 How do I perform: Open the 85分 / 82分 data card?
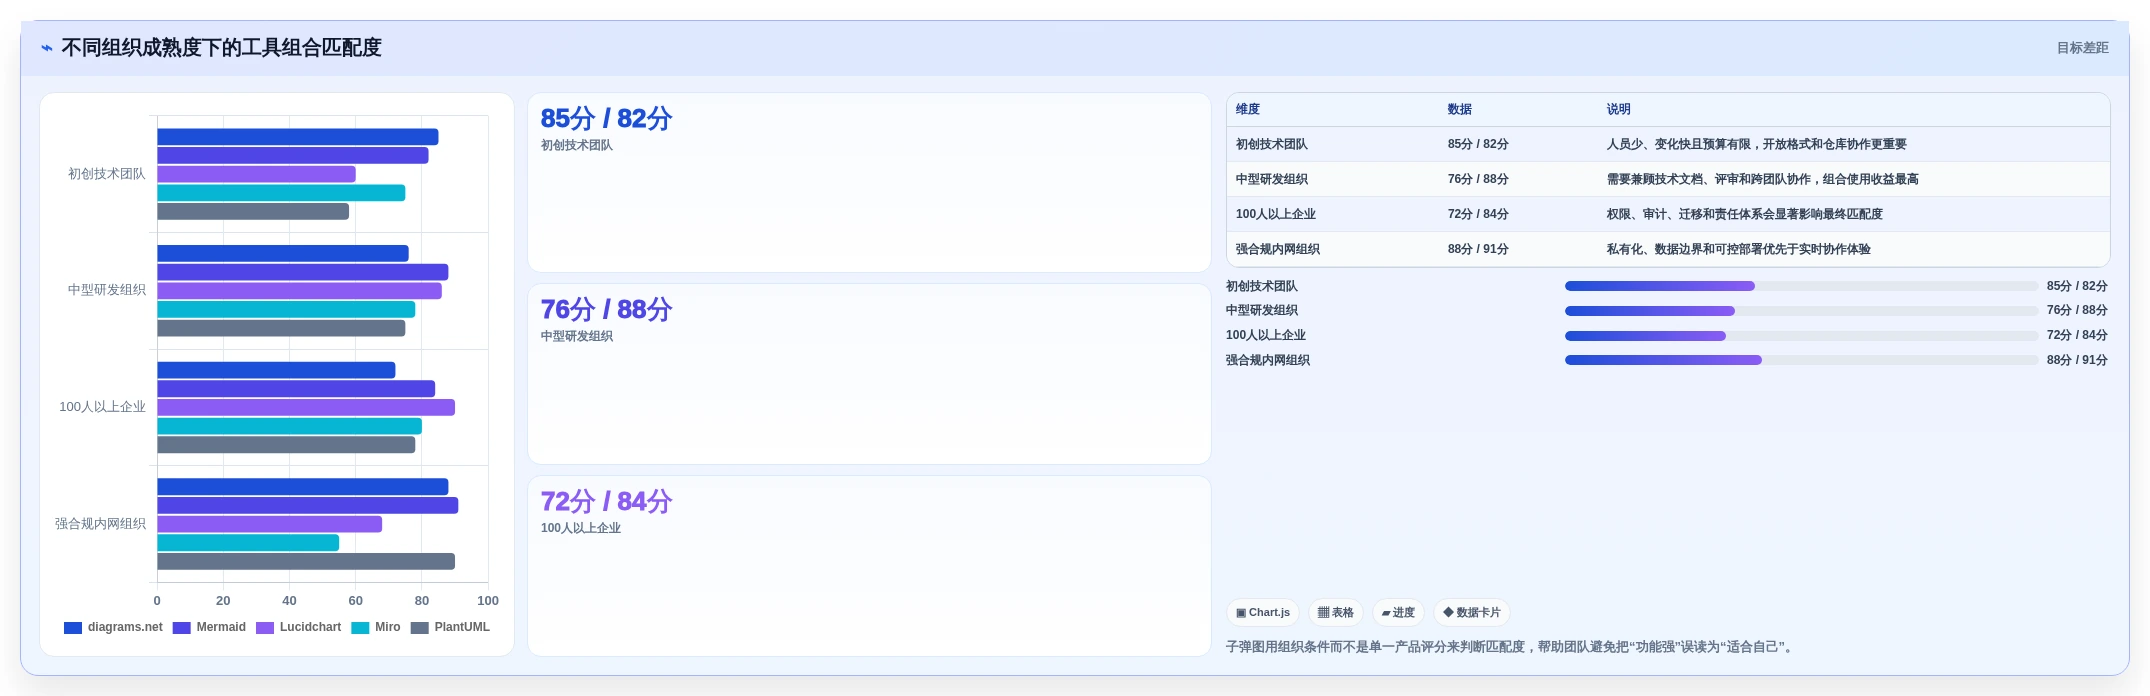869,183
